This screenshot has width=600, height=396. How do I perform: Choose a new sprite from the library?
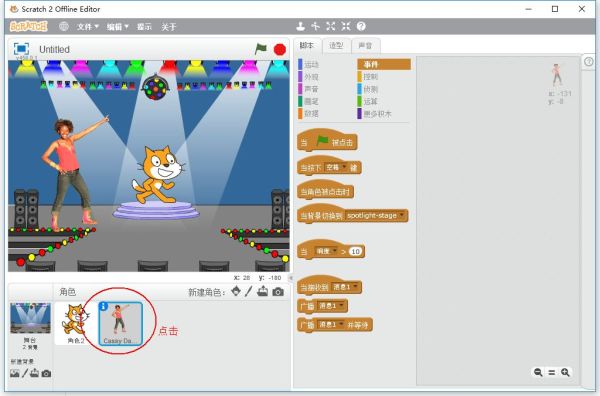pyautogui.click(x=236, y=292)
